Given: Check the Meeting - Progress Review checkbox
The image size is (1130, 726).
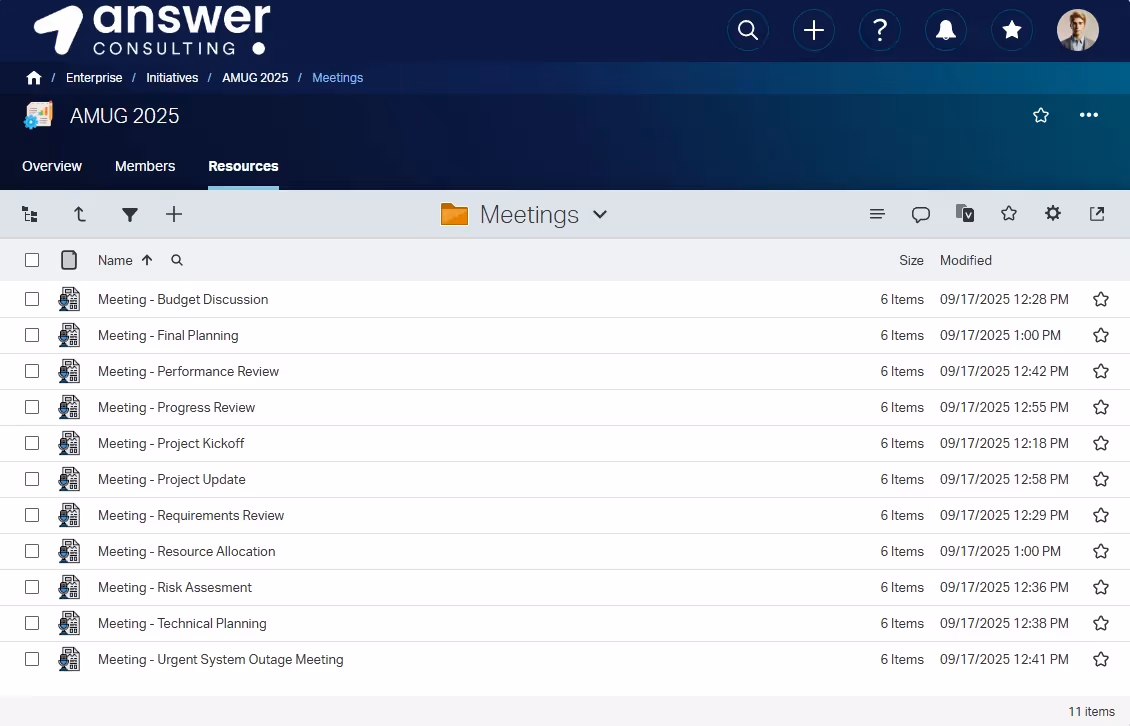Looking at the screenshot, I should 32,407.
